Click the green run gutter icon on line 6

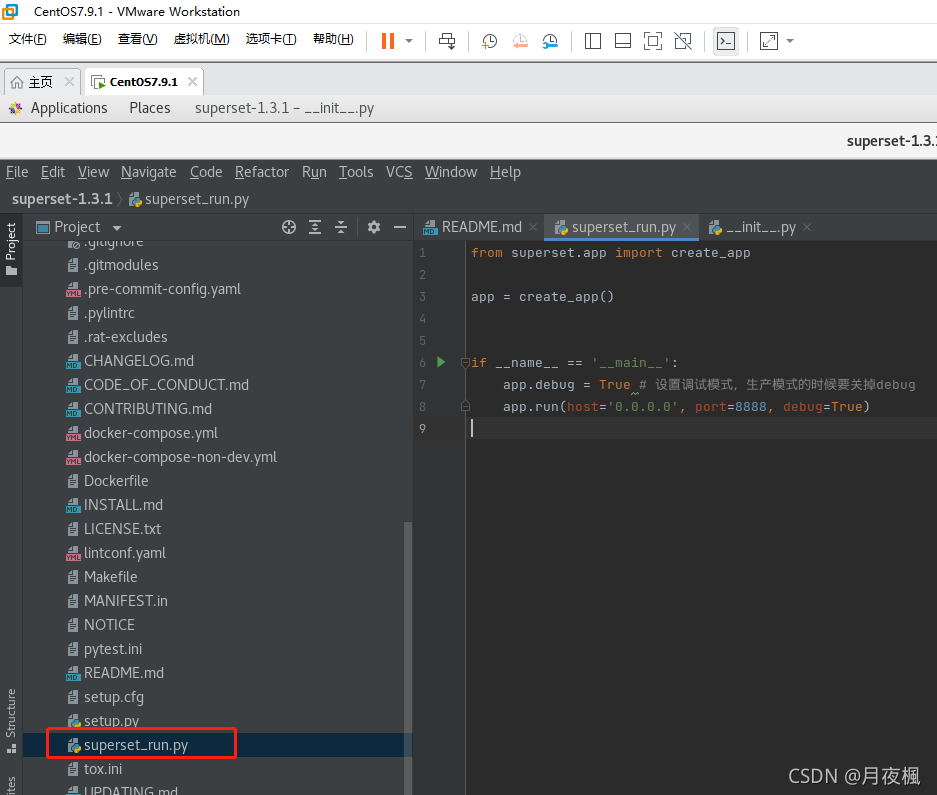[441, 362]
